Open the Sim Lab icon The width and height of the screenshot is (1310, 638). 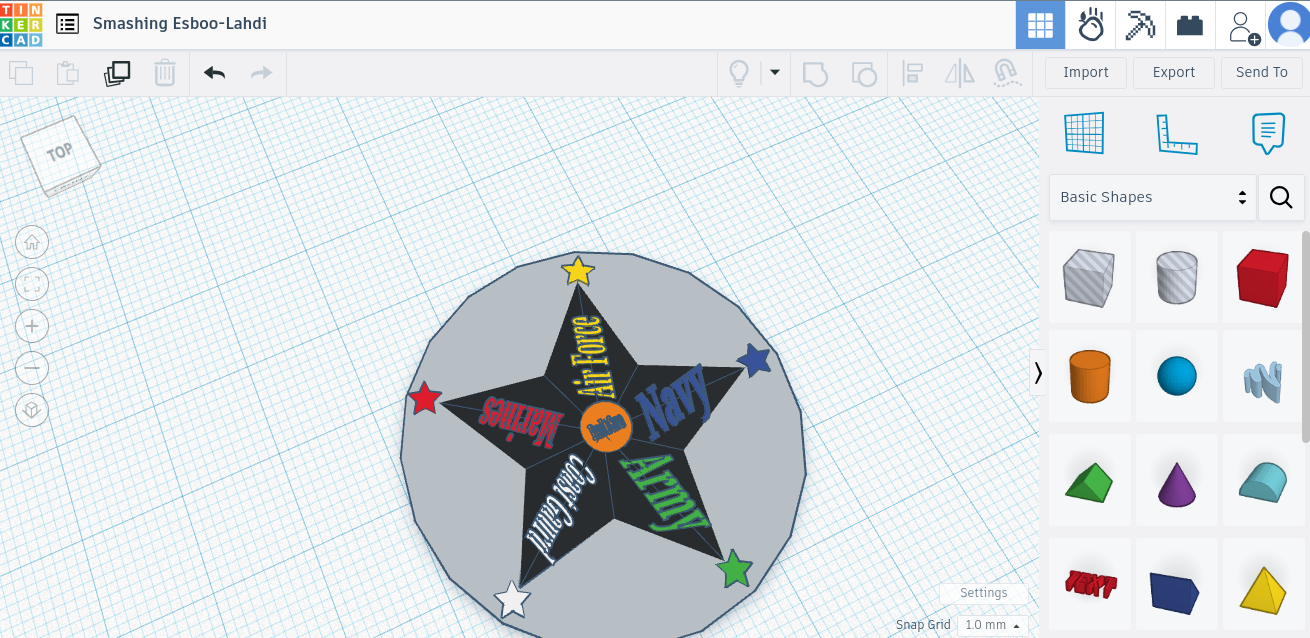point(1090,25)
